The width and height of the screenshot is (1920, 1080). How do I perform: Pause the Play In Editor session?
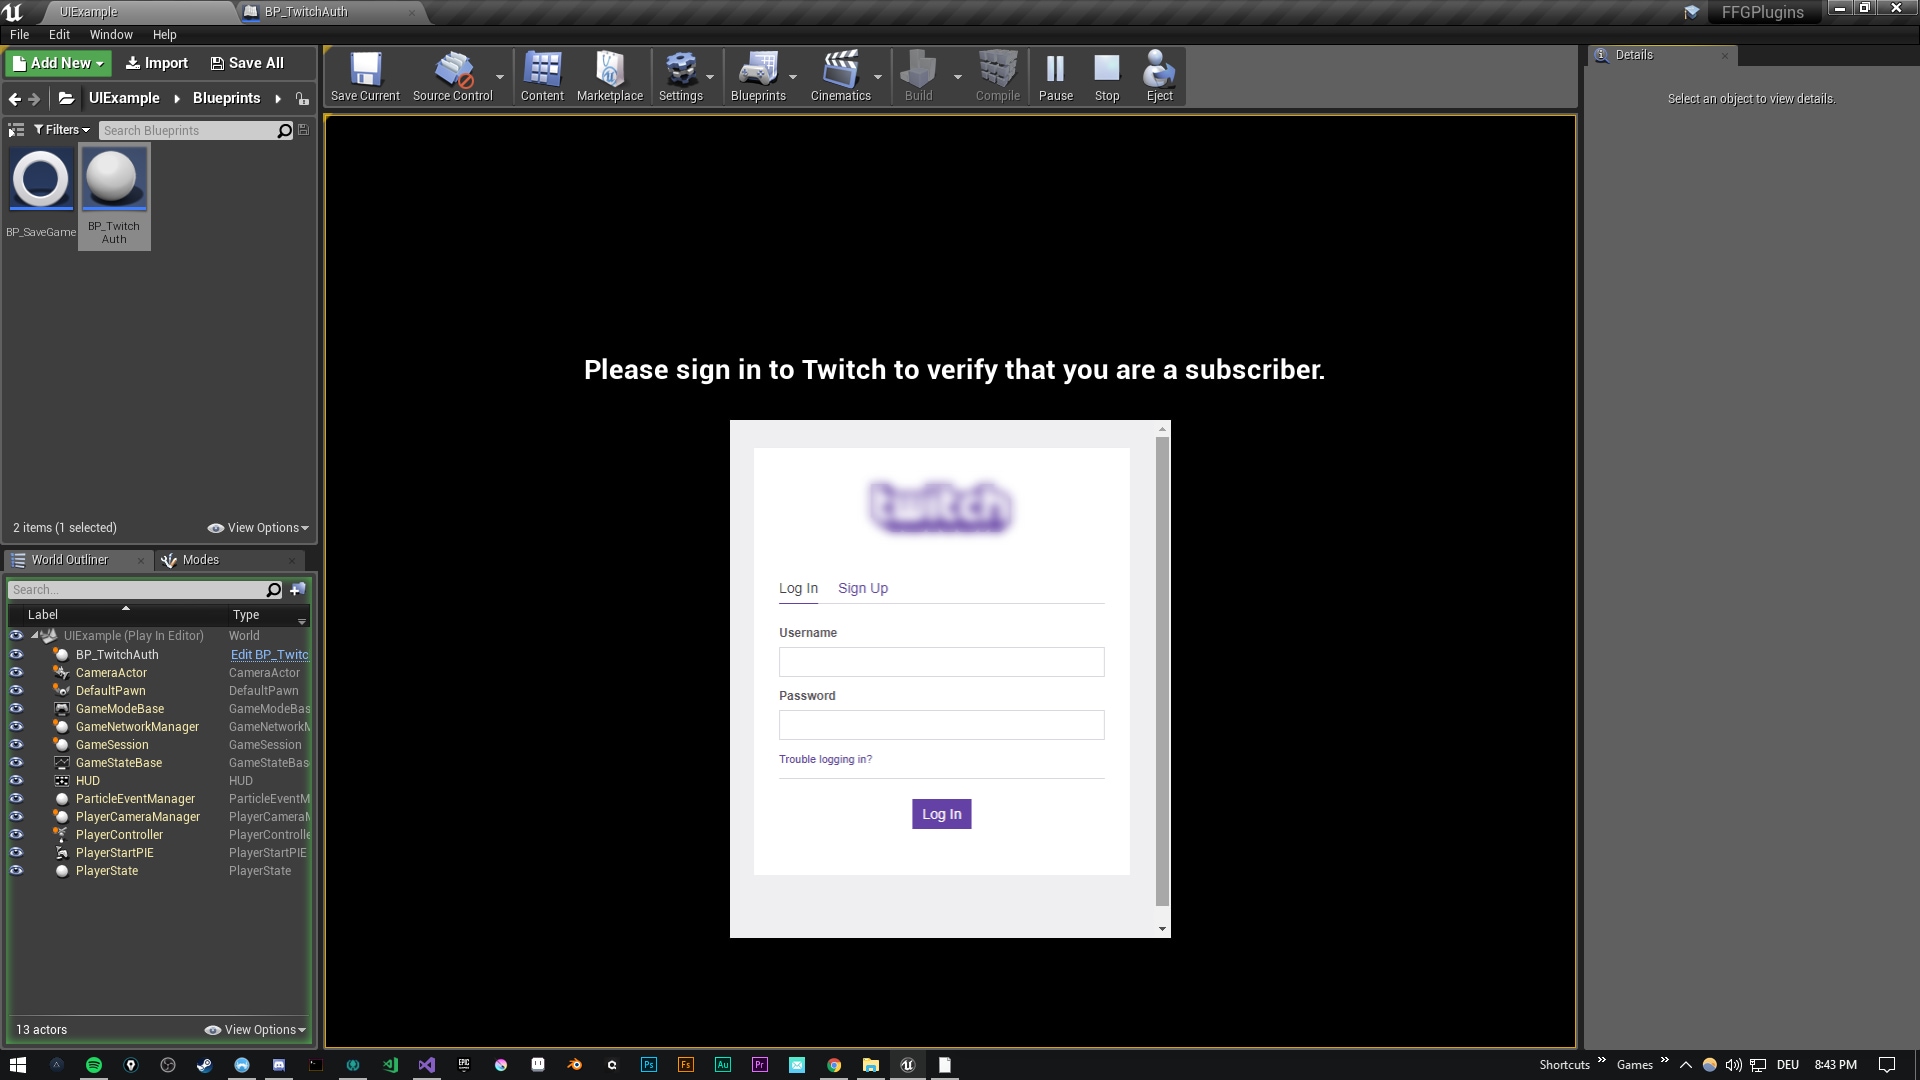(x=1055, y=75)
